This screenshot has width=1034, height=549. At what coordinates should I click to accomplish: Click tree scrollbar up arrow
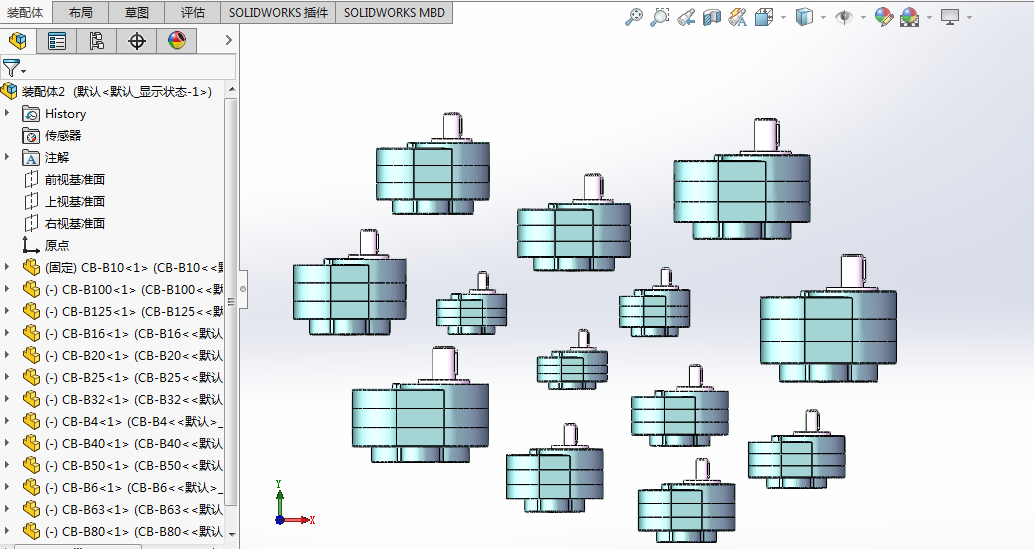pos(231,90)
